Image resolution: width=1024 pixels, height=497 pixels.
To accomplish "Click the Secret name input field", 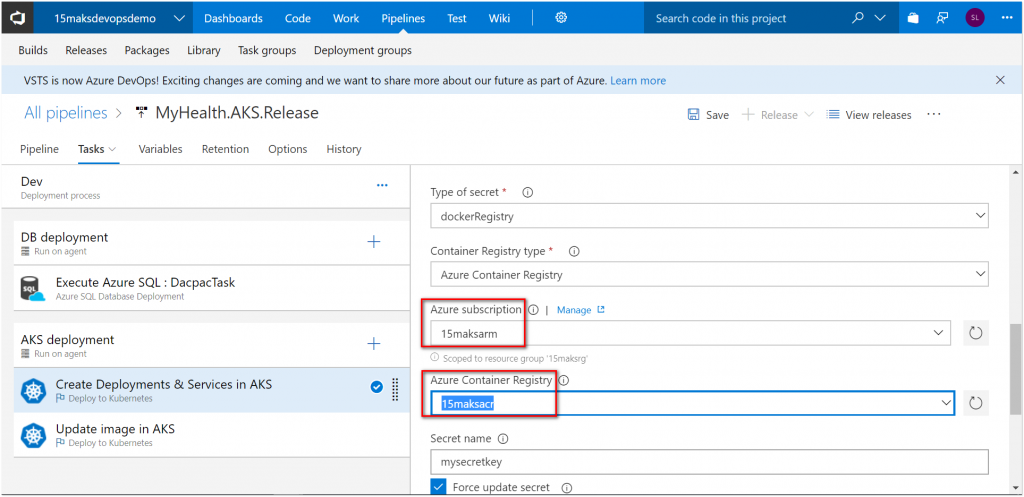I will point(709,462).
